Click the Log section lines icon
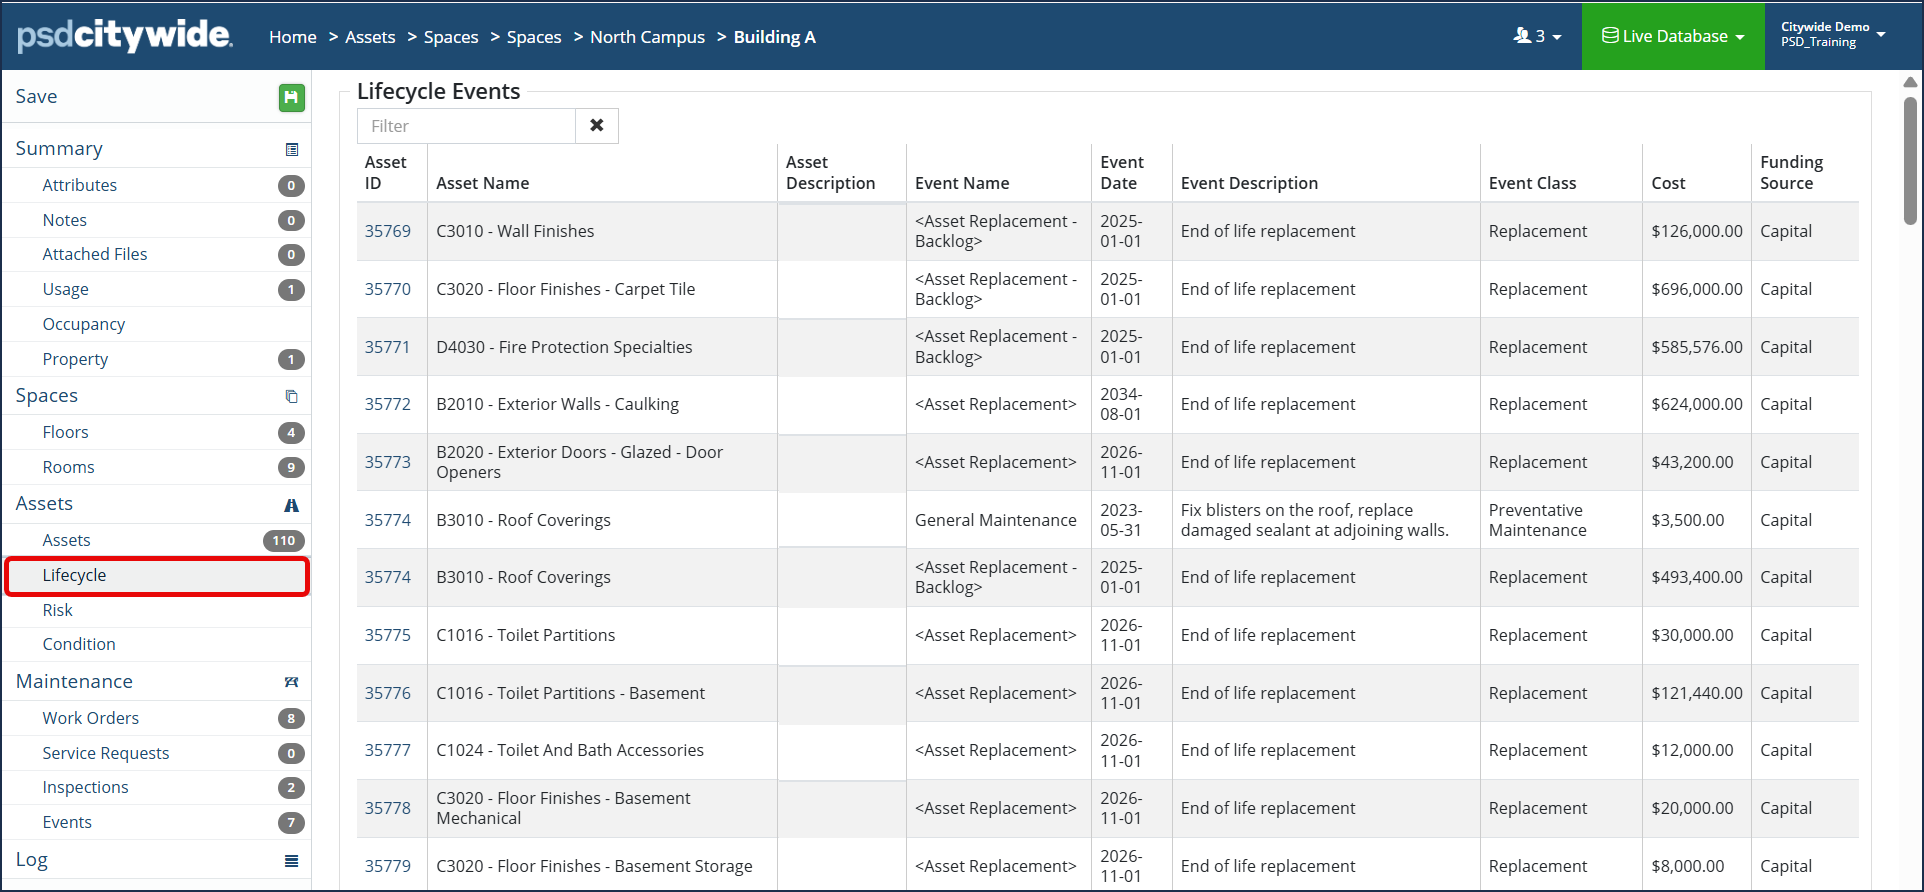The height and width of the screenshot is (892, 1924). [292, 861]
